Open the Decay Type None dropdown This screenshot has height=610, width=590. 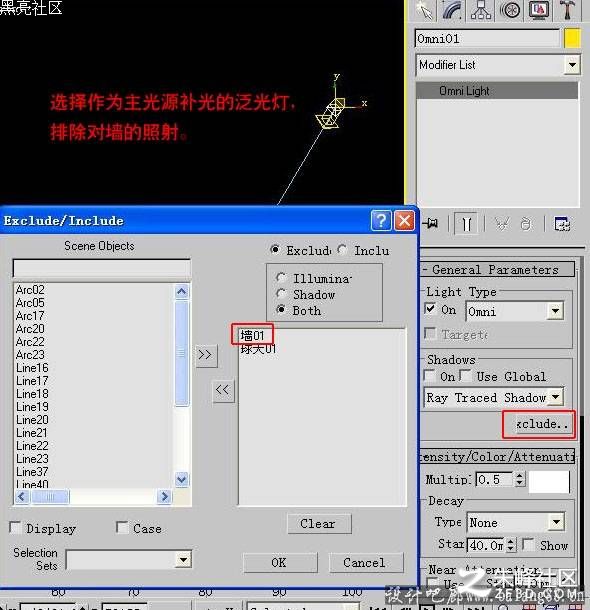coord(515,522)
